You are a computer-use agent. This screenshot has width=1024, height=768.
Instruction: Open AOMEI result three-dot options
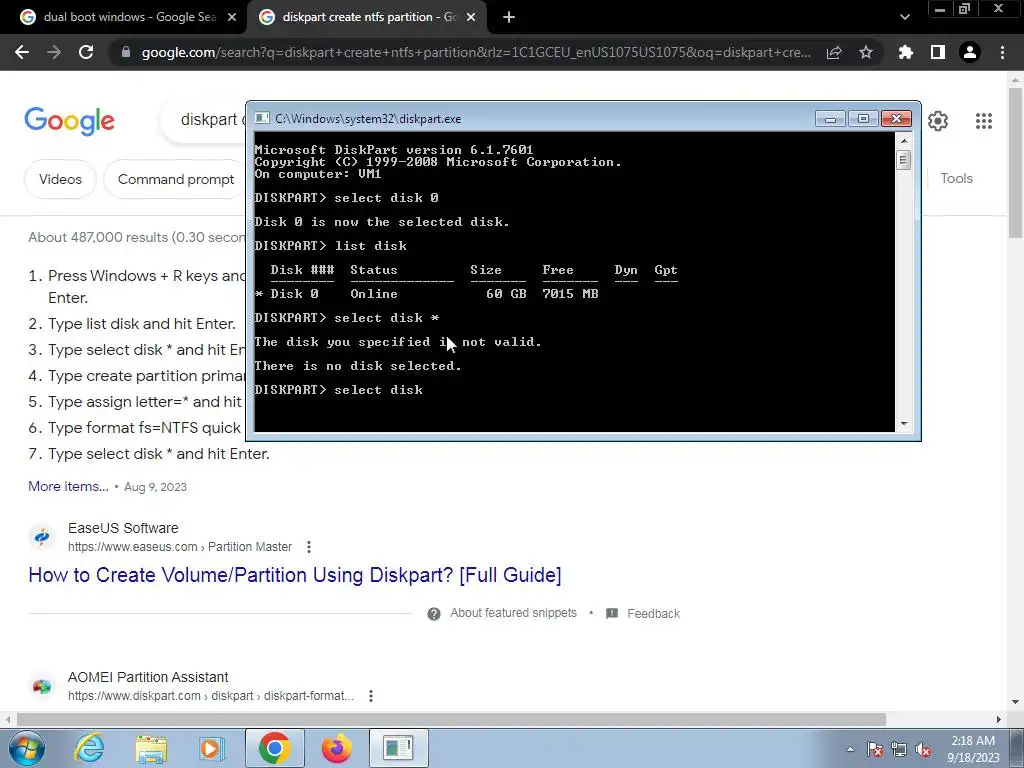pyautogui.click(x=371, y=696)
